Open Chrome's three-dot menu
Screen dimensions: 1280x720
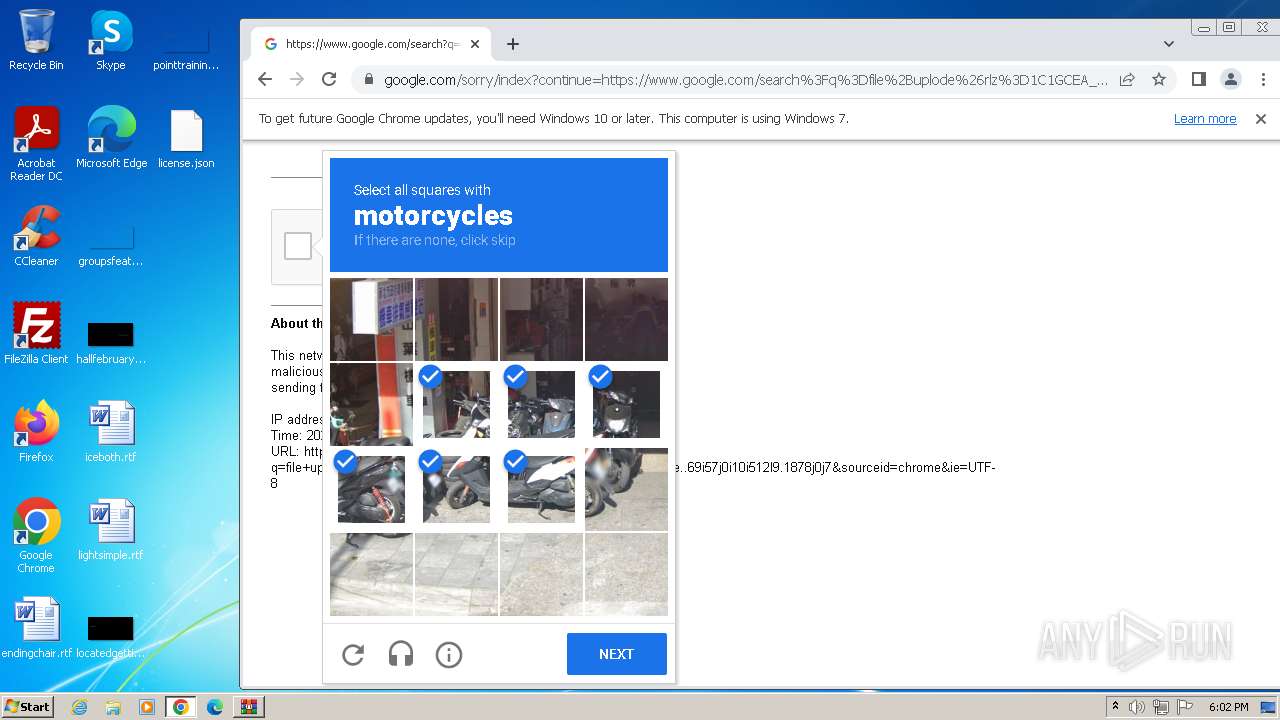(1261, 79)
